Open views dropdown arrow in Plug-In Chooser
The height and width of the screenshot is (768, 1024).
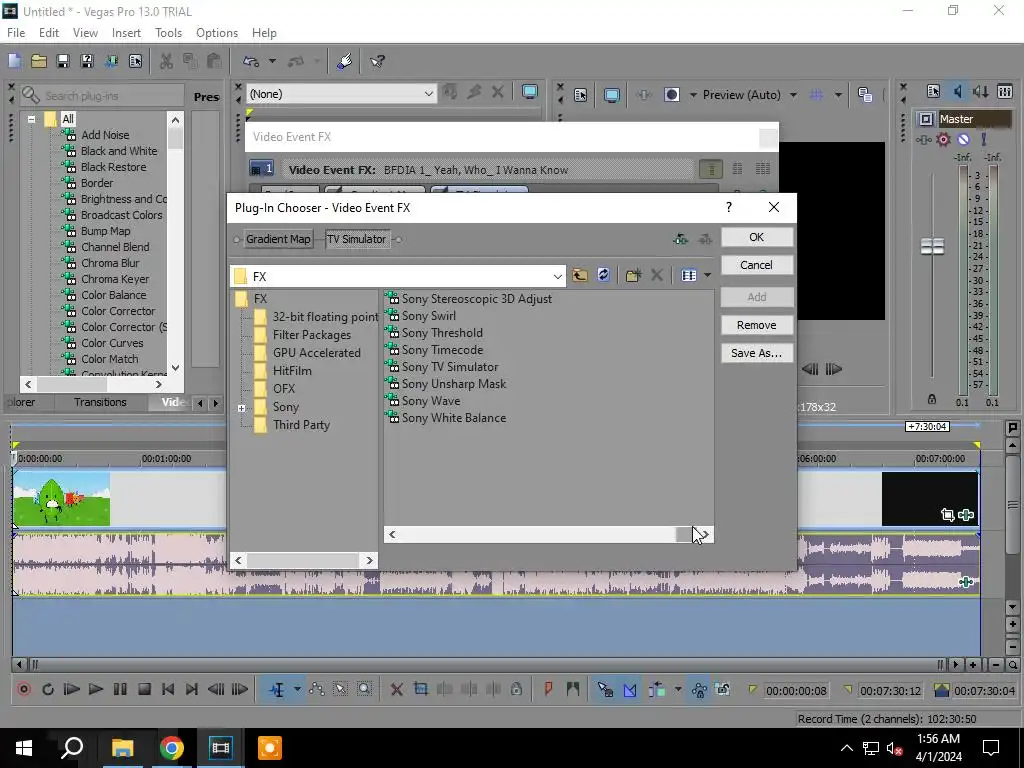tap(707, 275)
